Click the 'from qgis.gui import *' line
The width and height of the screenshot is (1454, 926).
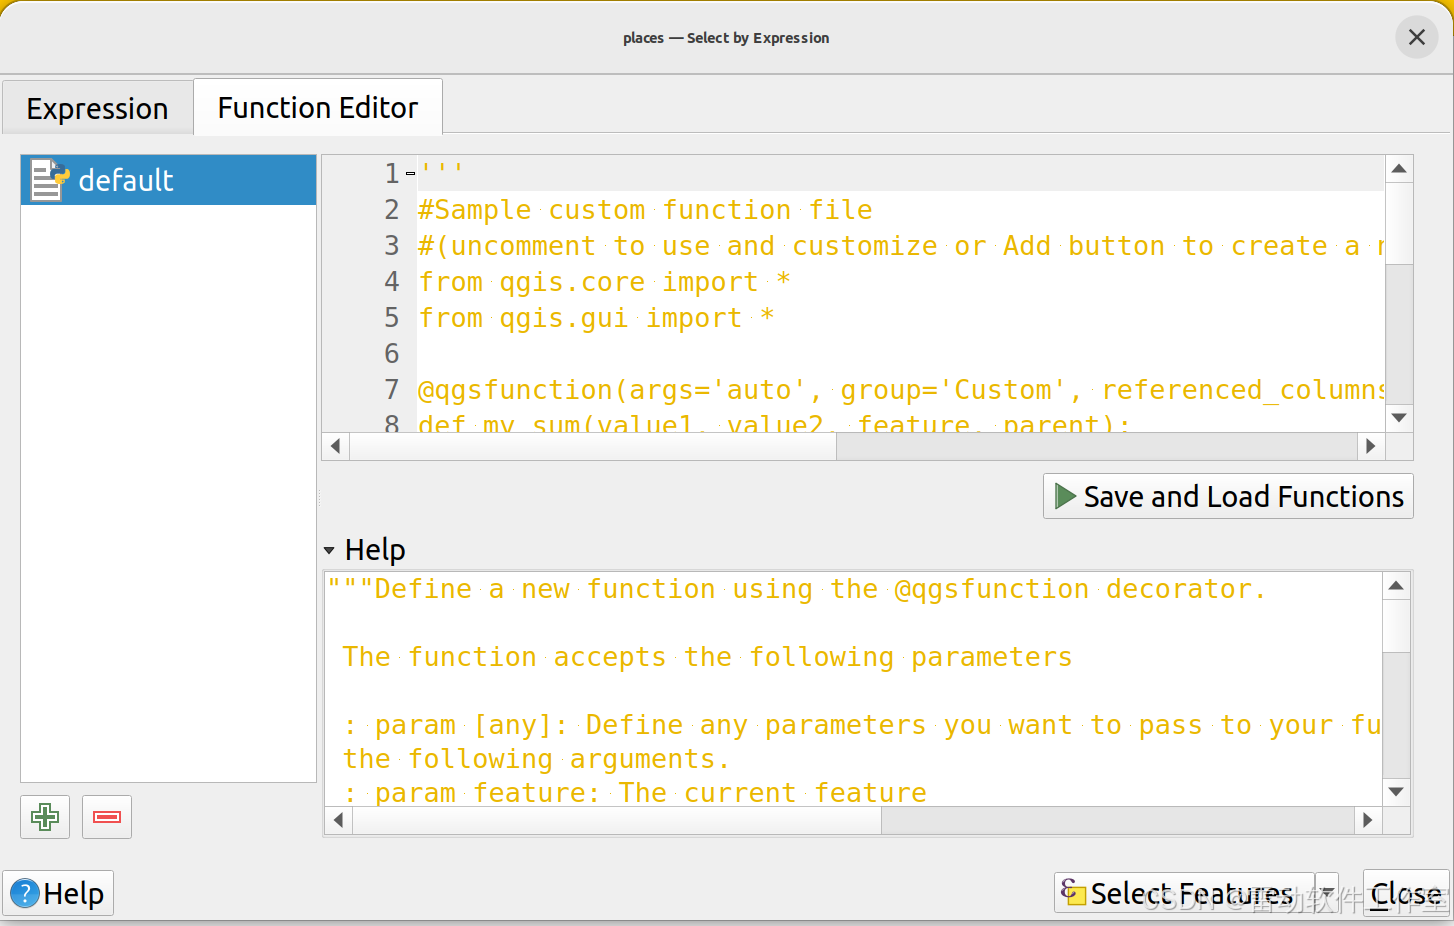596,318
